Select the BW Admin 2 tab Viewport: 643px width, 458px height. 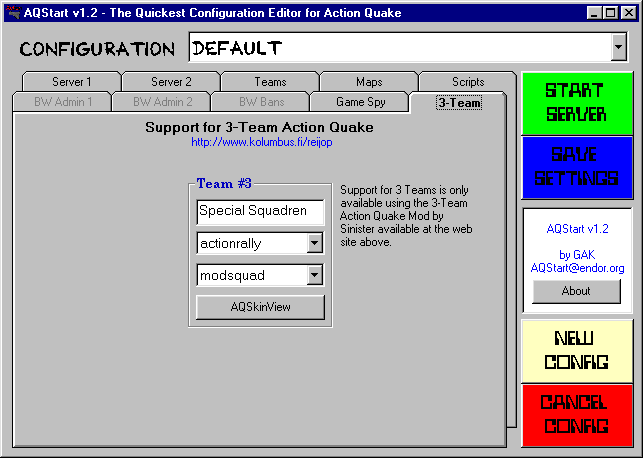[162, 102]
